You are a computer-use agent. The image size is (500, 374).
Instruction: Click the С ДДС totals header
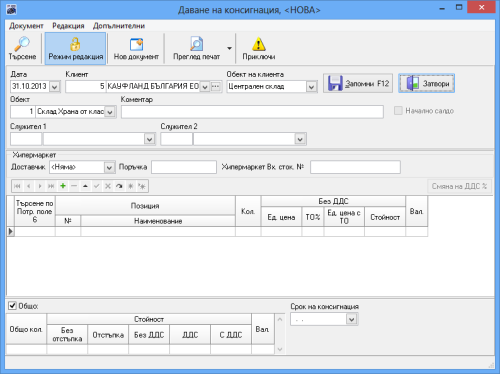click(231, 335)
